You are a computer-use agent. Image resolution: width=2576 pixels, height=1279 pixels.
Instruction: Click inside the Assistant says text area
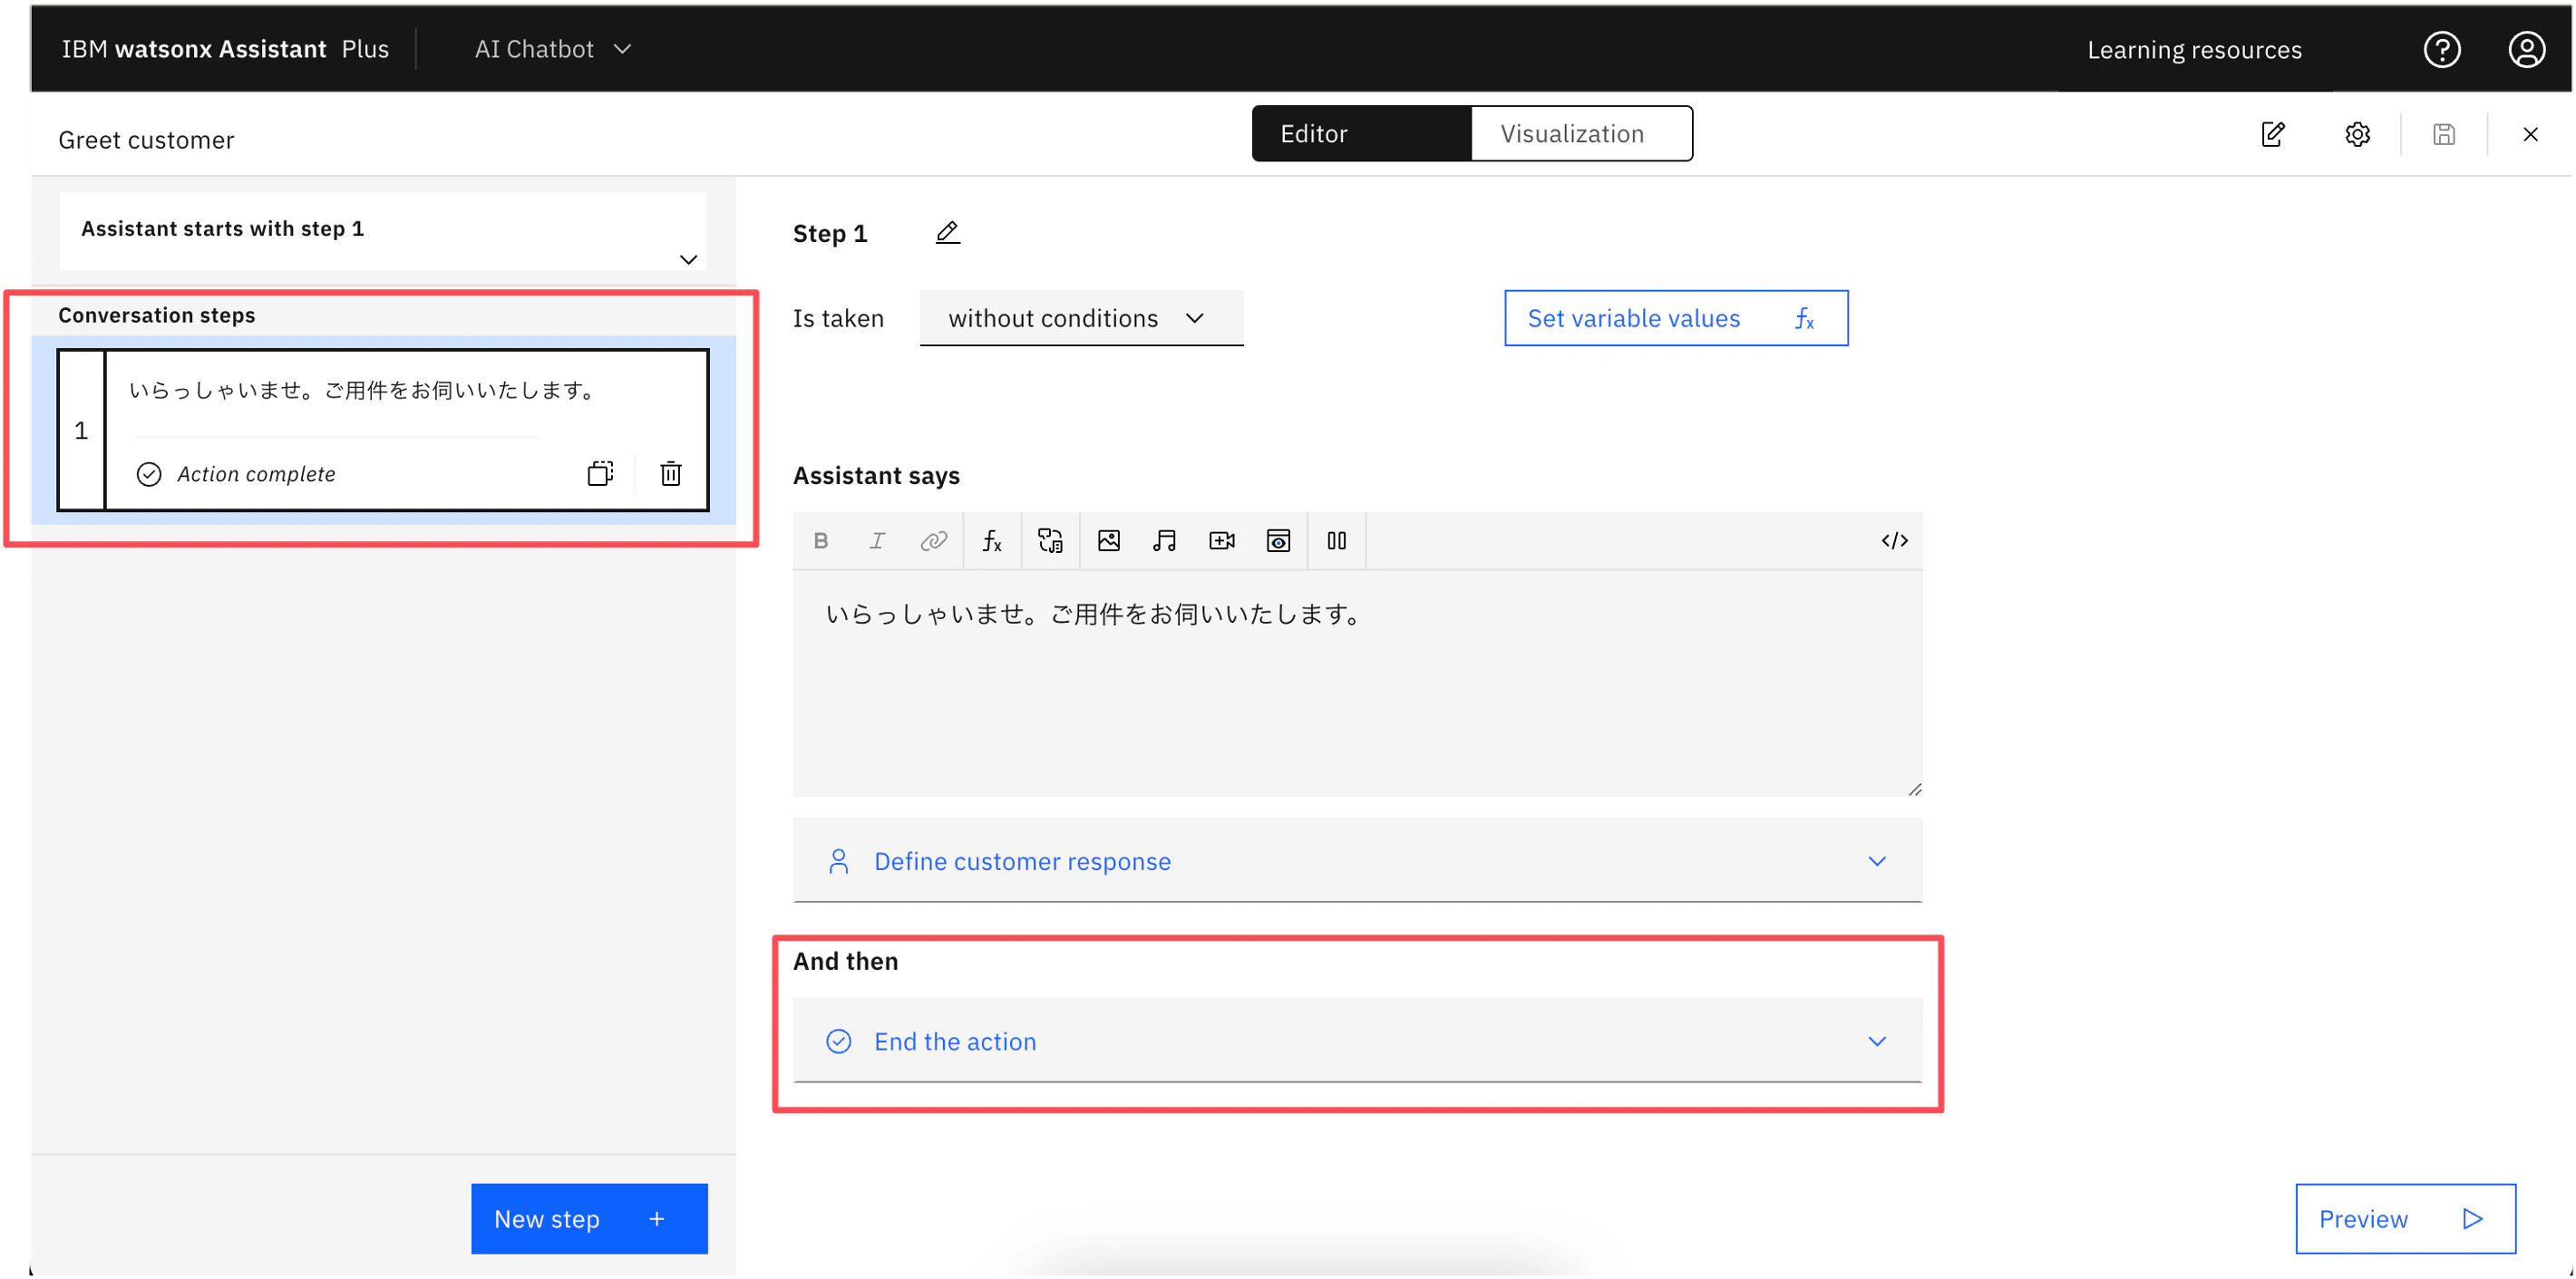click(x=1356, y=690)
